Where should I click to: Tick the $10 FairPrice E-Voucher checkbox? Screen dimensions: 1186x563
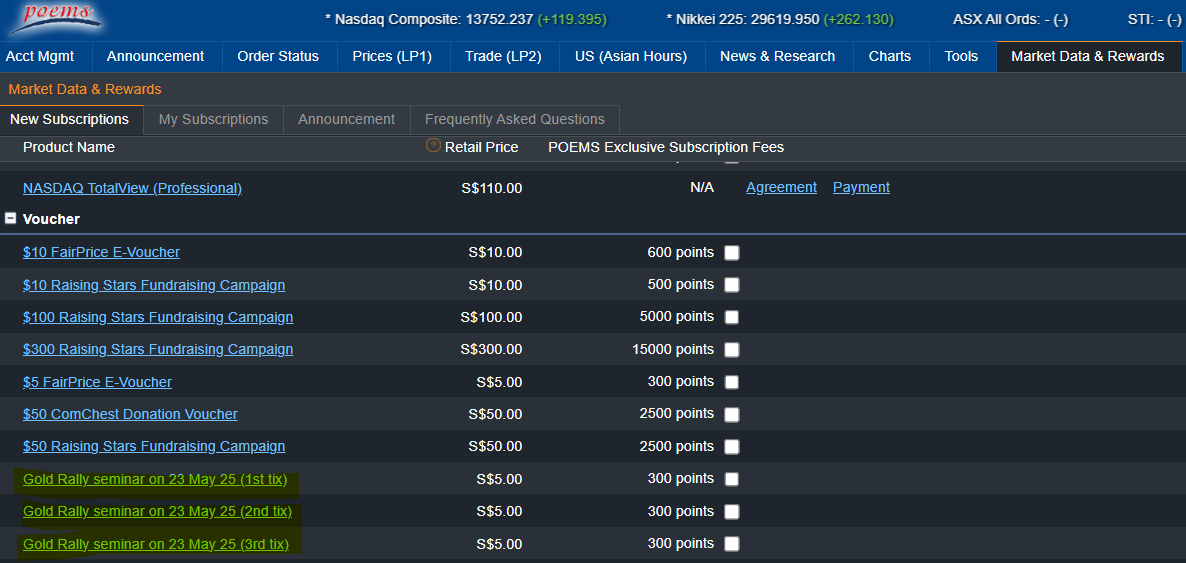(732, 253)
